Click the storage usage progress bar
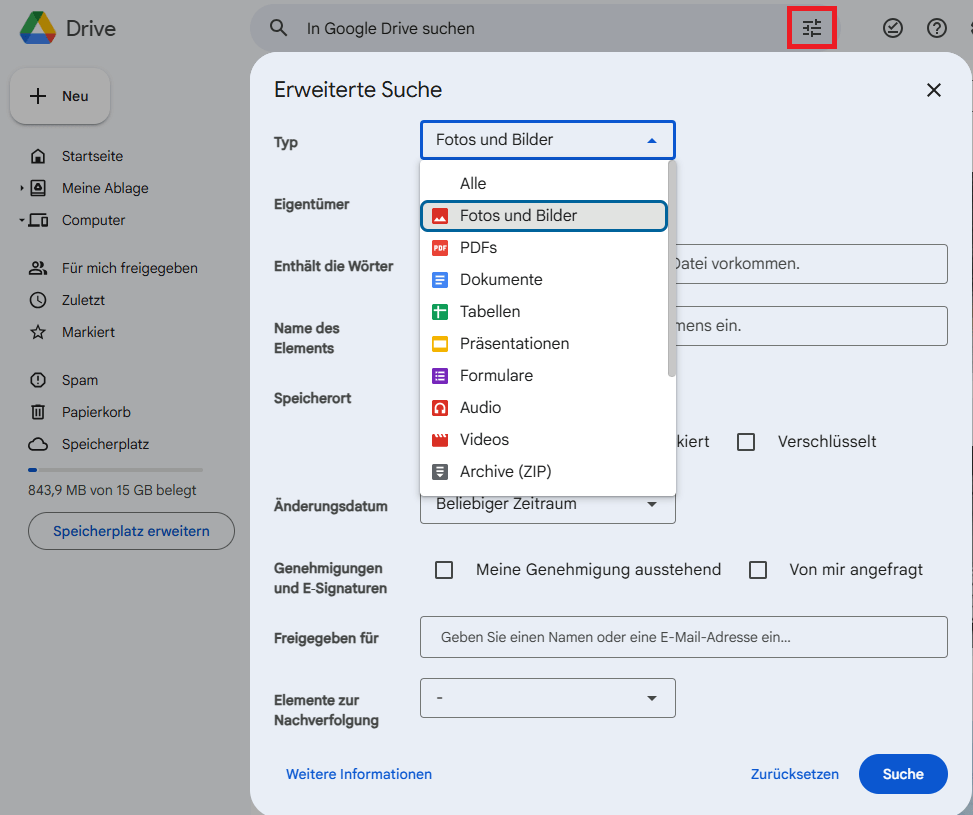Viewport: 973px width, 815px height. coord(115,469)
